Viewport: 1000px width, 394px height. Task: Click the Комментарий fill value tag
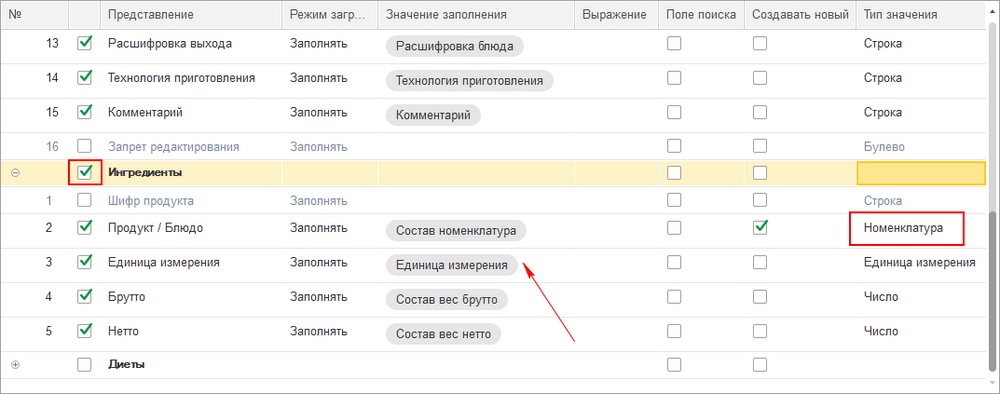pos(433,115)
